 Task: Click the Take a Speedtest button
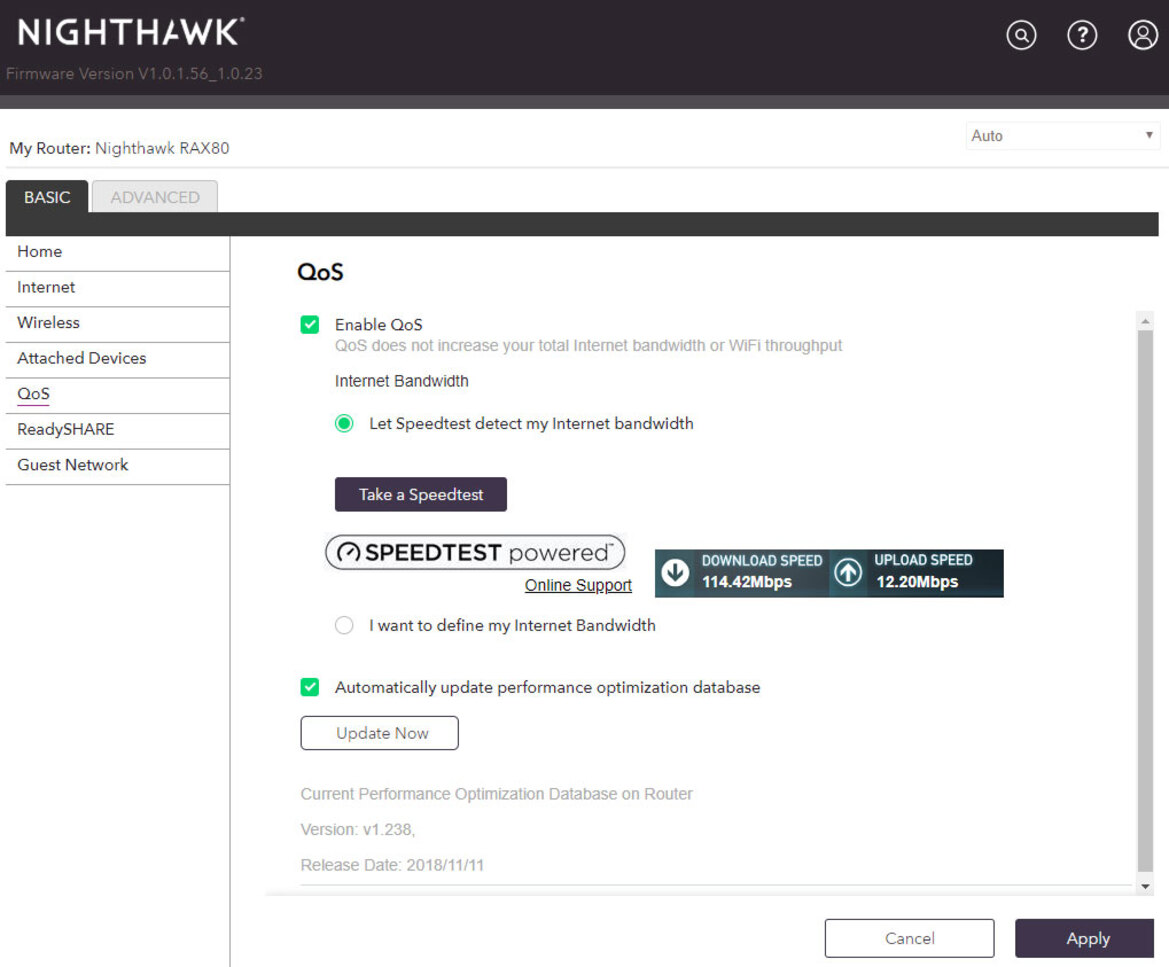pyautogui.click(x=420, y=494)
